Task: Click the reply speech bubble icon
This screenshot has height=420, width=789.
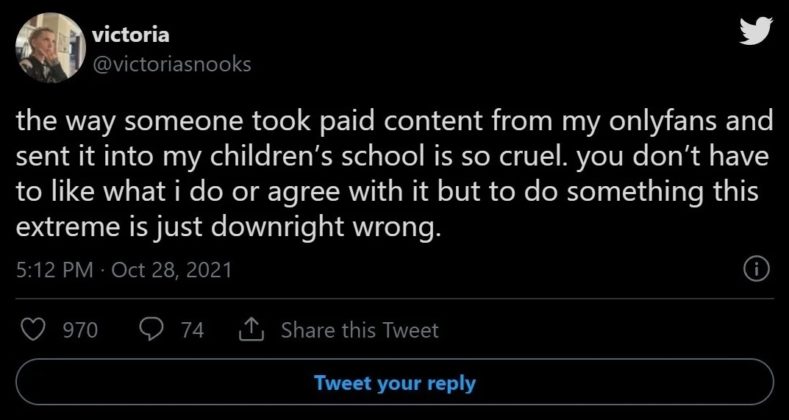Action: [x=153, y=330]
